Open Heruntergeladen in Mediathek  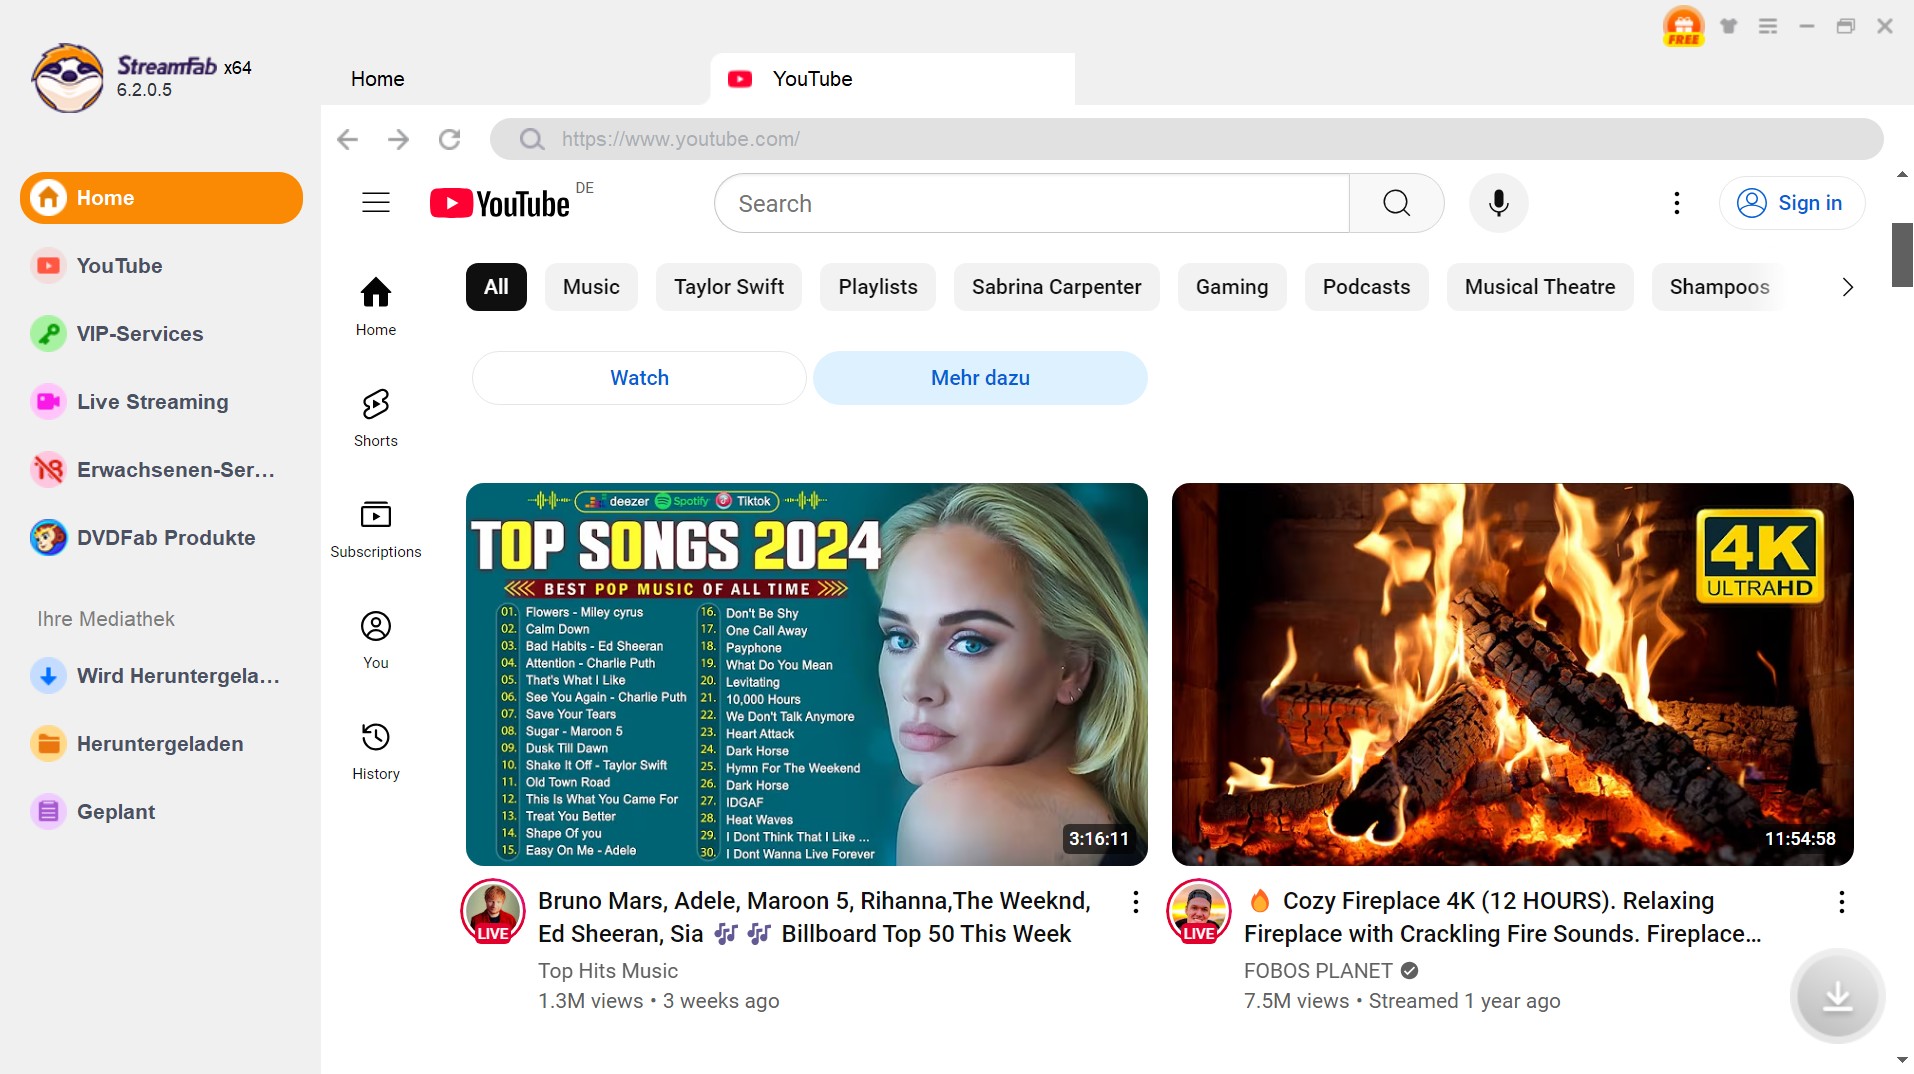tap(161, 744)
